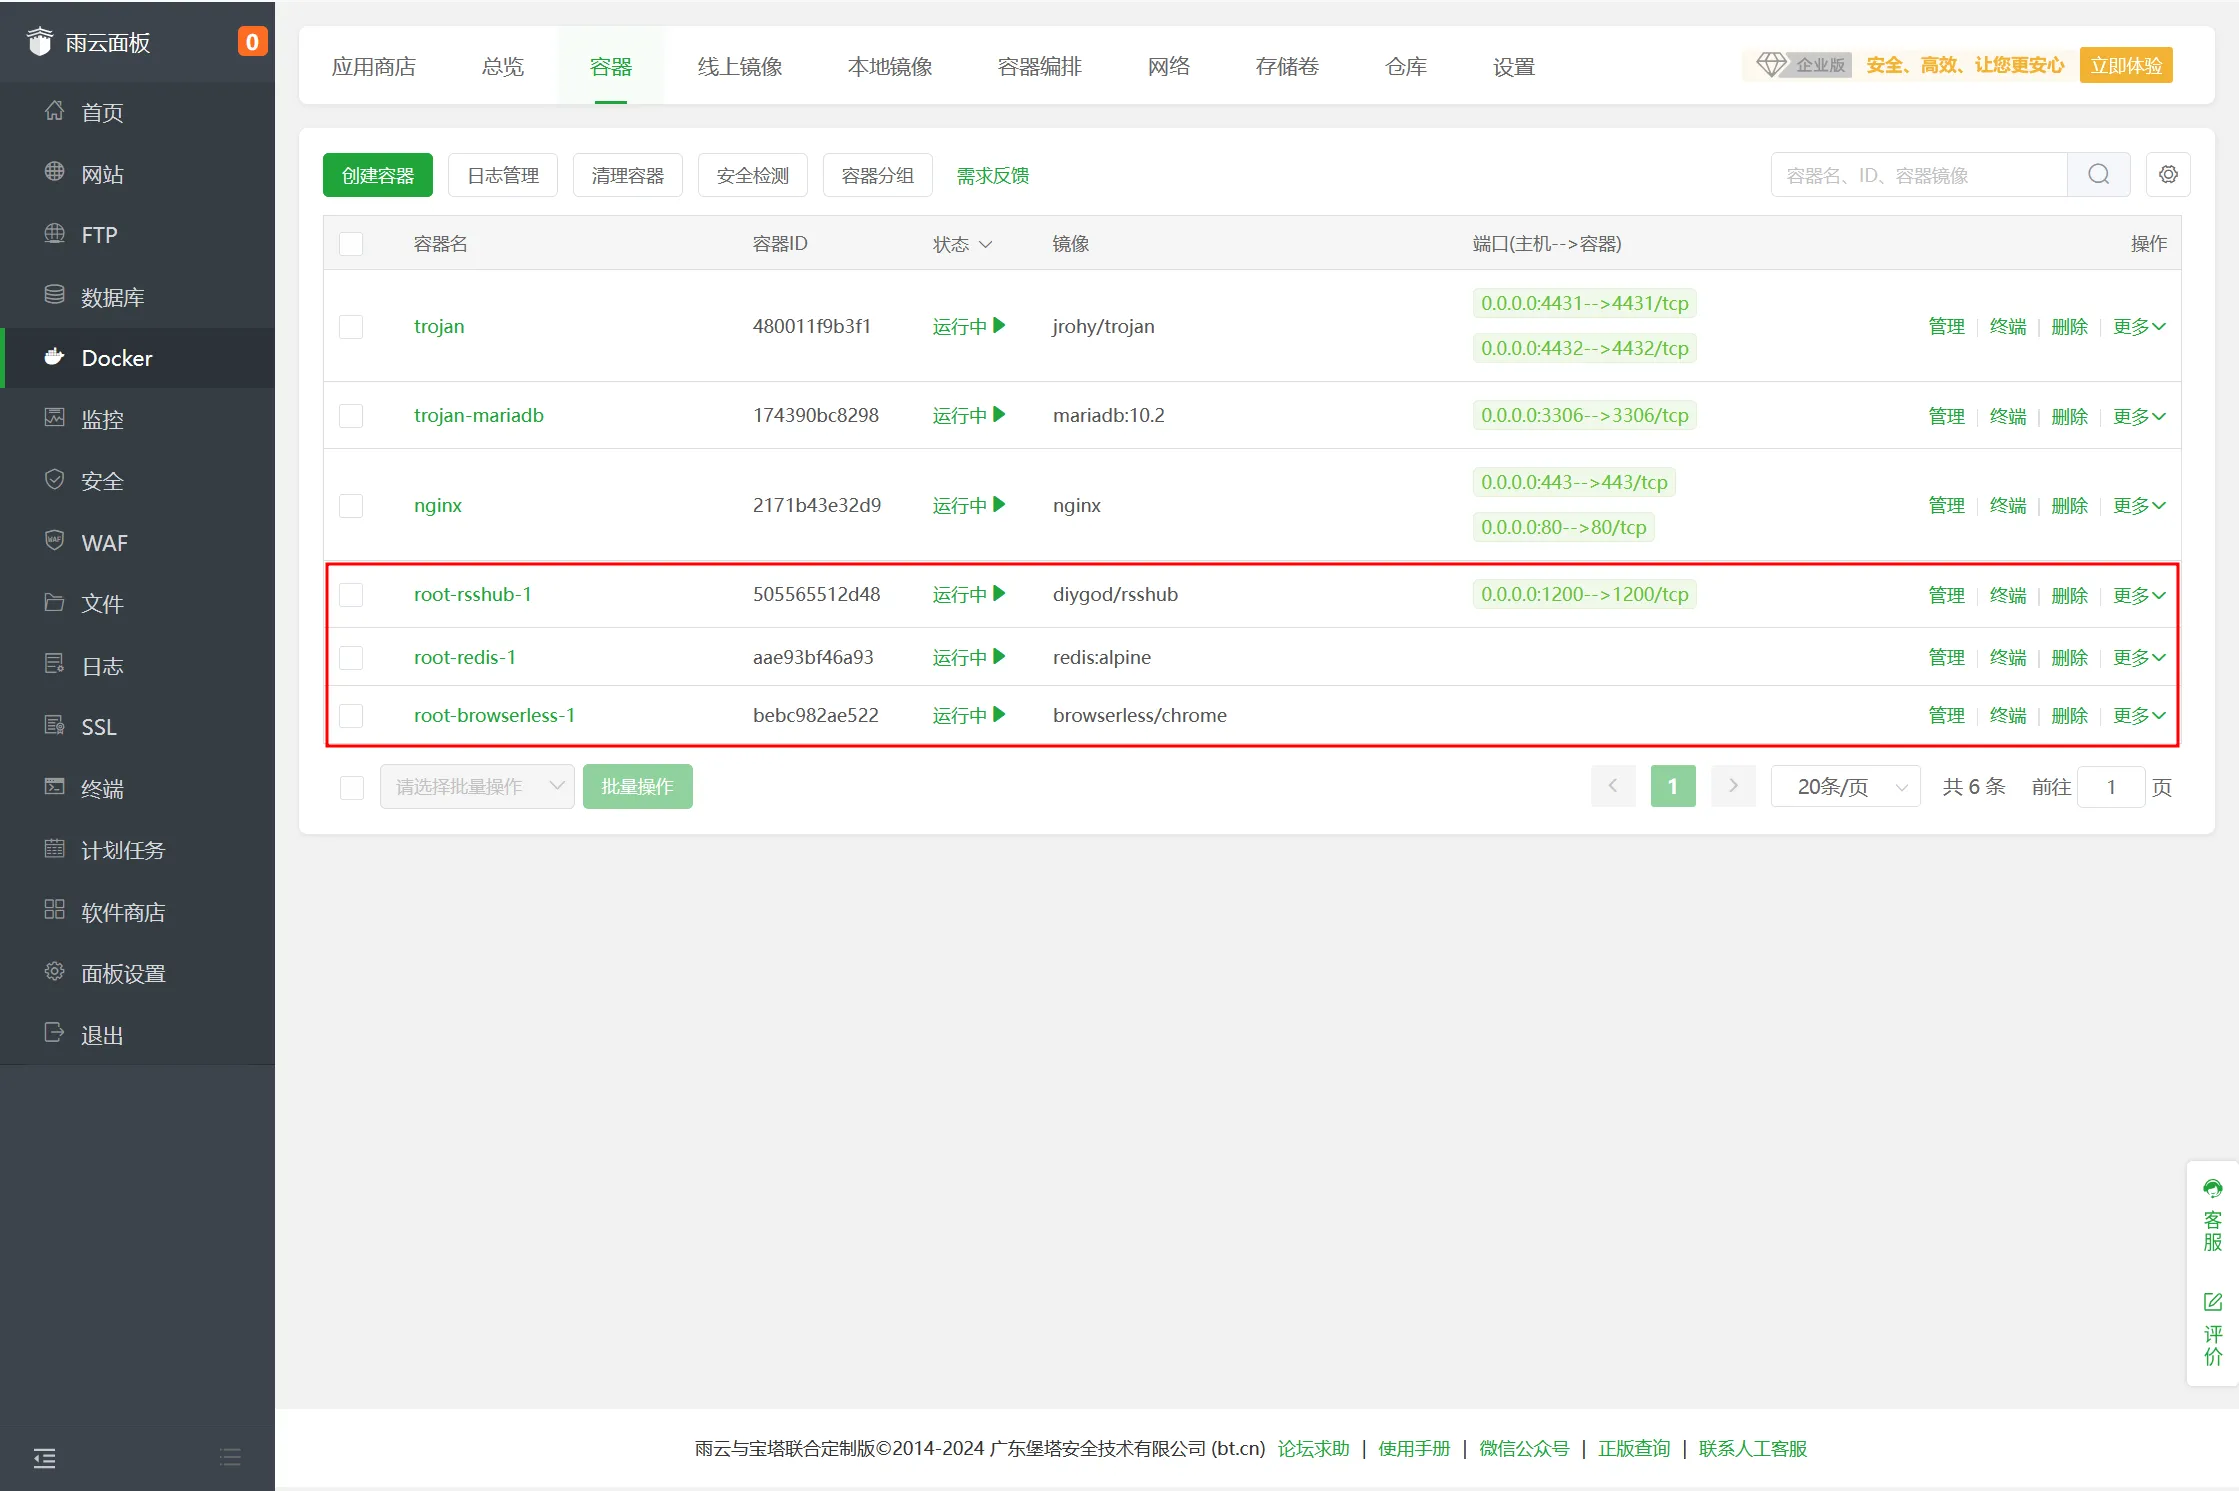Click the 创建容器 button
This screenshot has height=1491, width=2239.
(378, 175)
